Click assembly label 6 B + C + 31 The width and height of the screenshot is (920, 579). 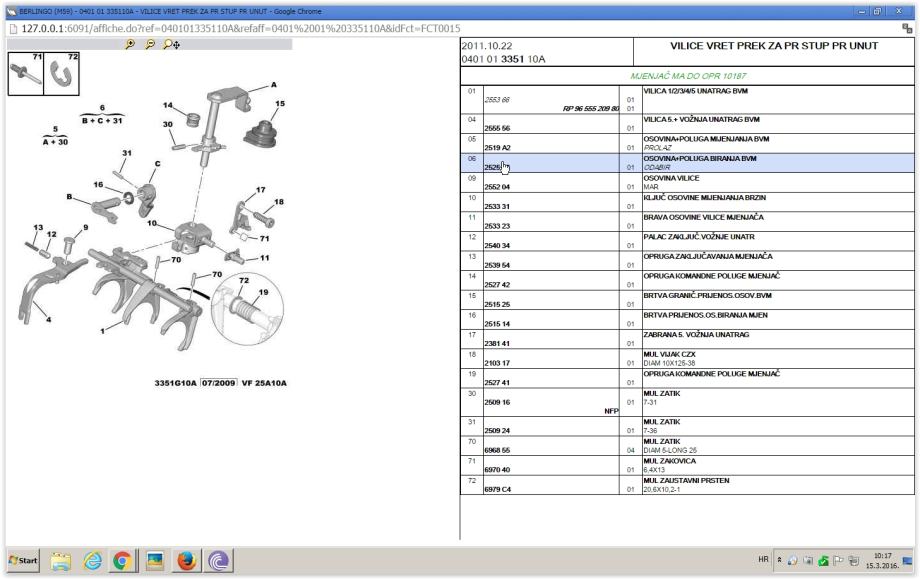click(102, 115)
